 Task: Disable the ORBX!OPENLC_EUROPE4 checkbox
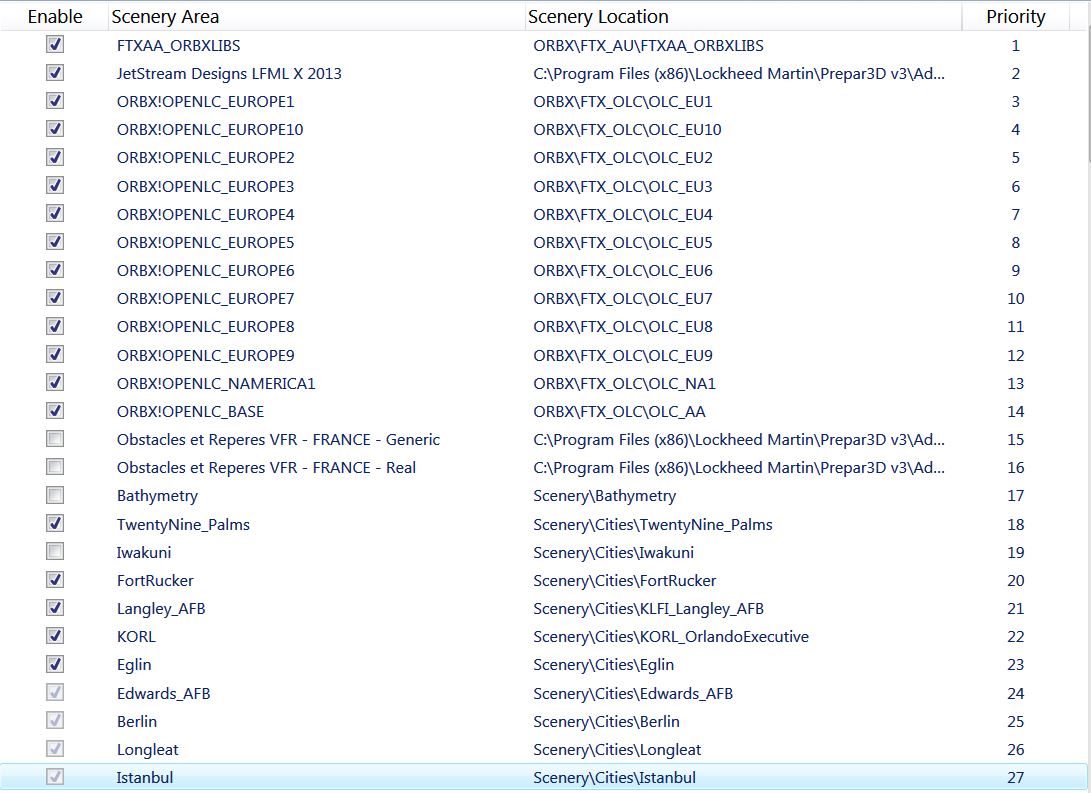[55, 213]
